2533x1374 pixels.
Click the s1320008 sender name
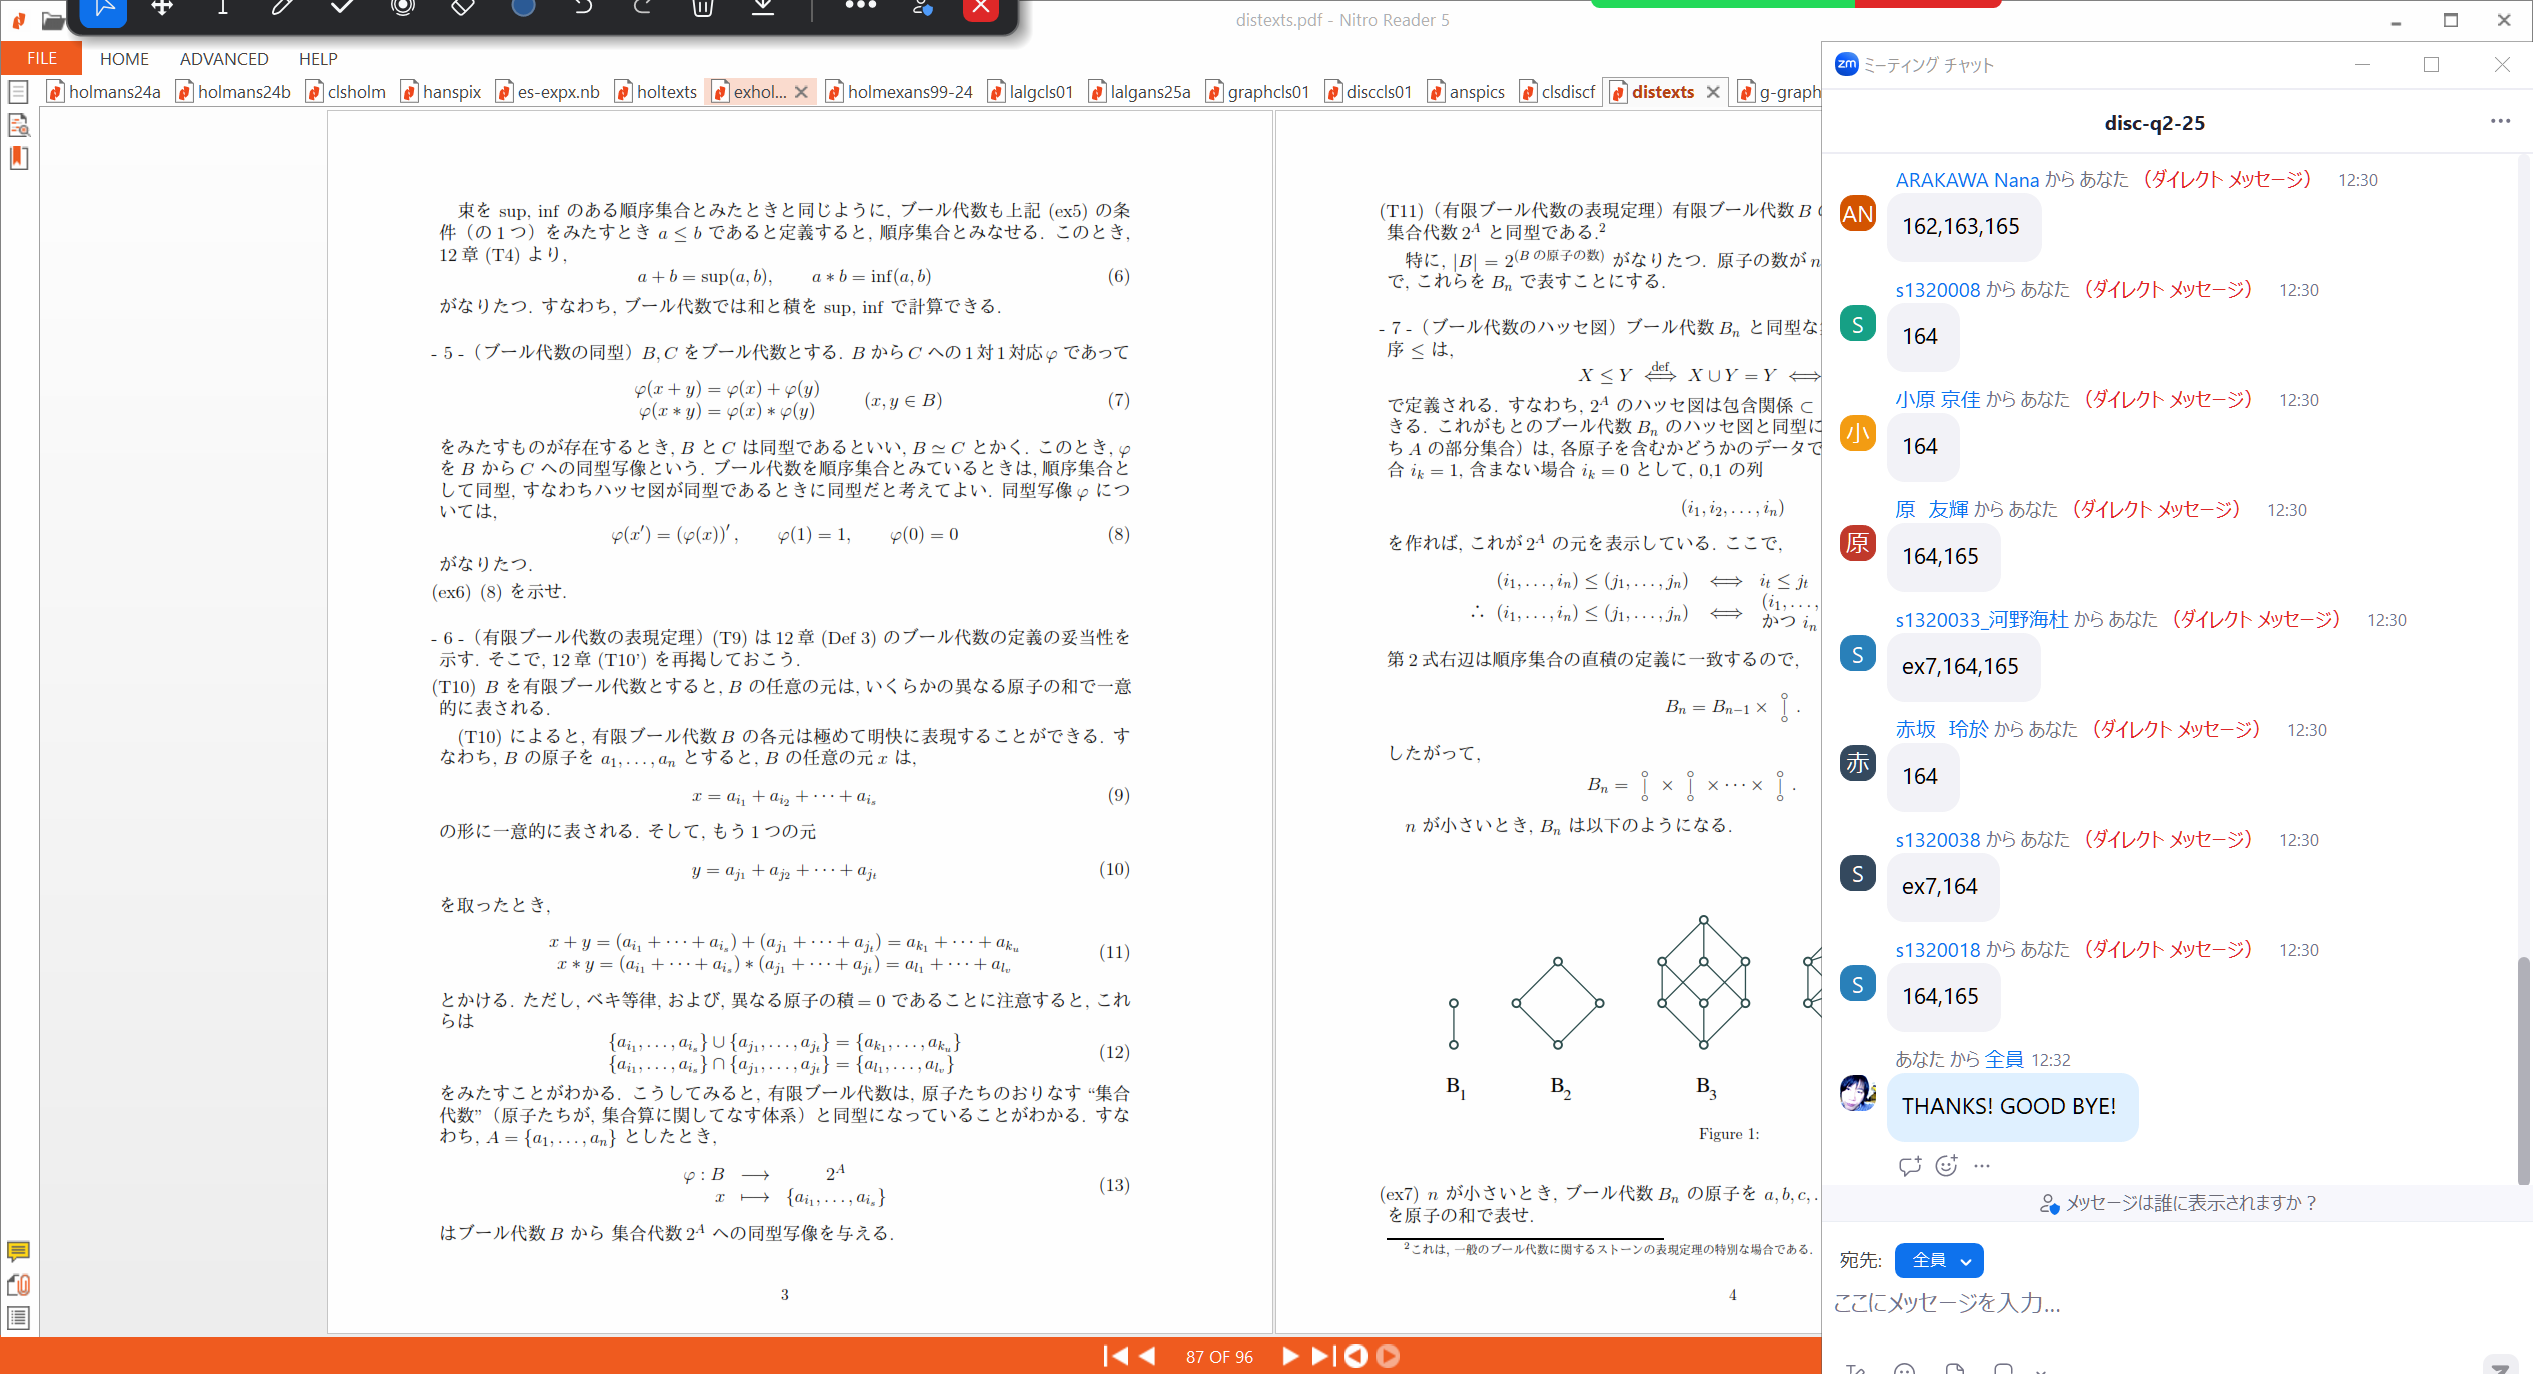[1938, 290]
